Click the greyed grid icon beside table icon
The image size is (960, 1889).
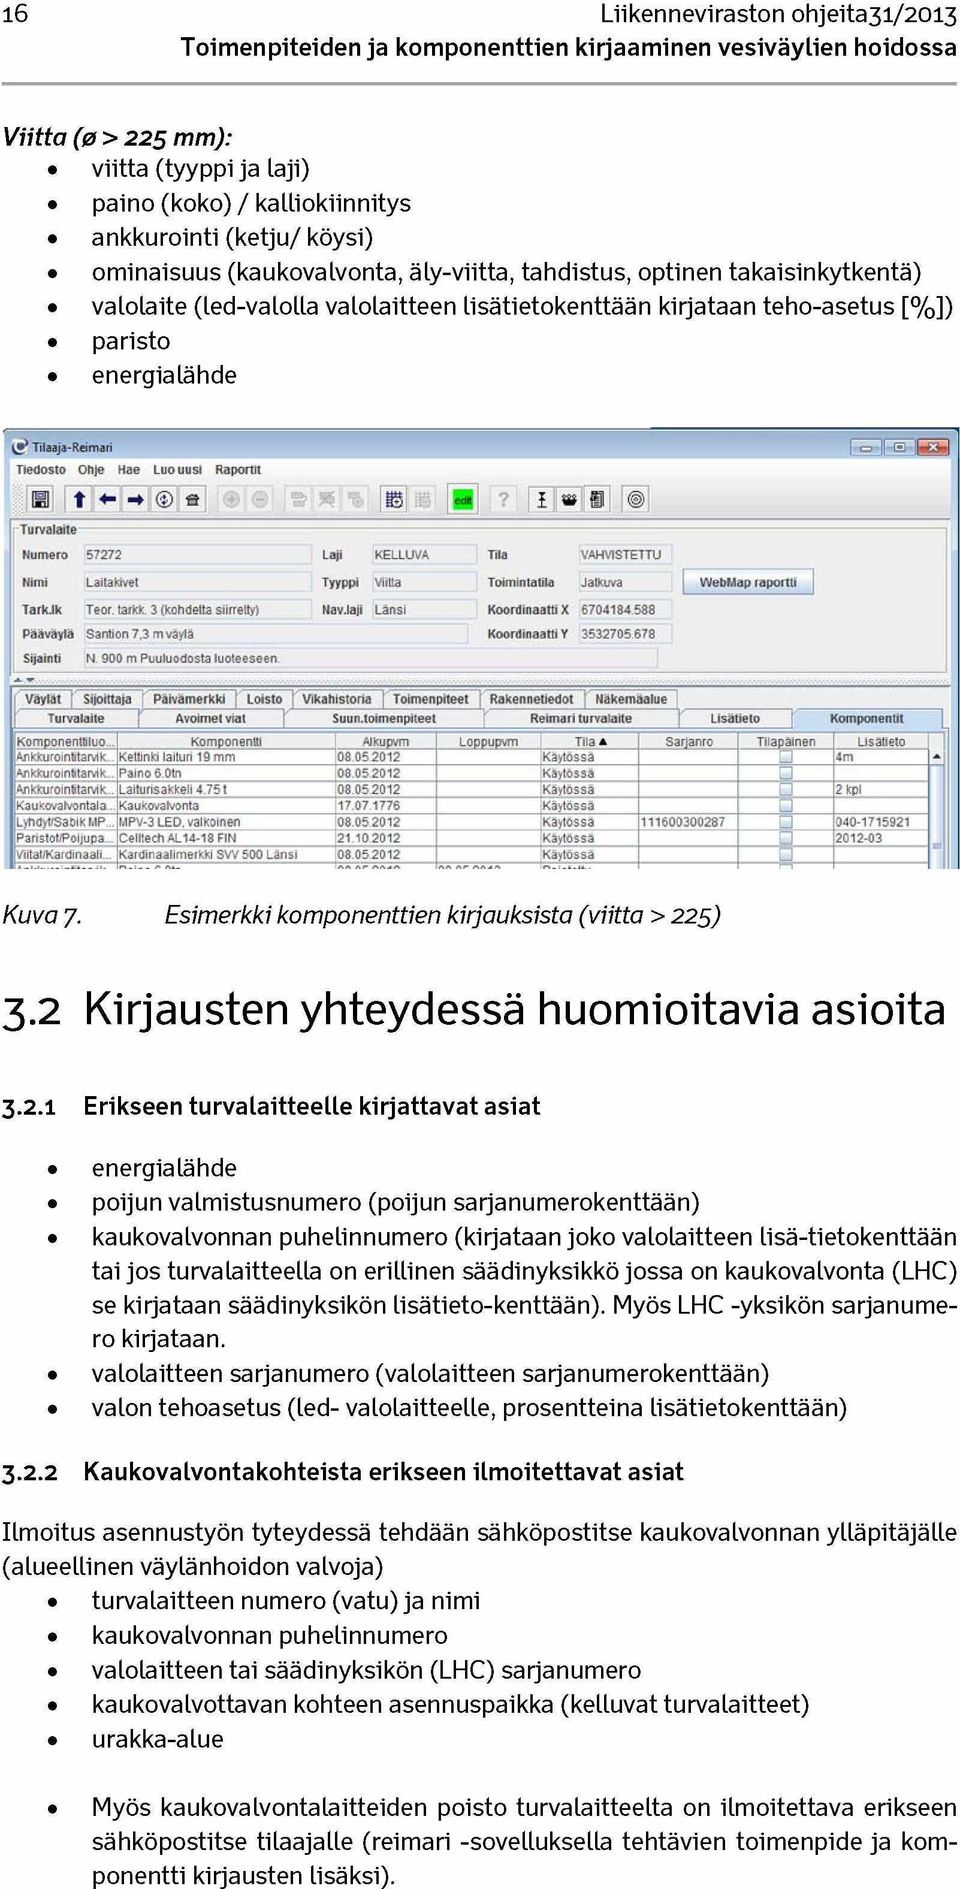tap(423, 499)
